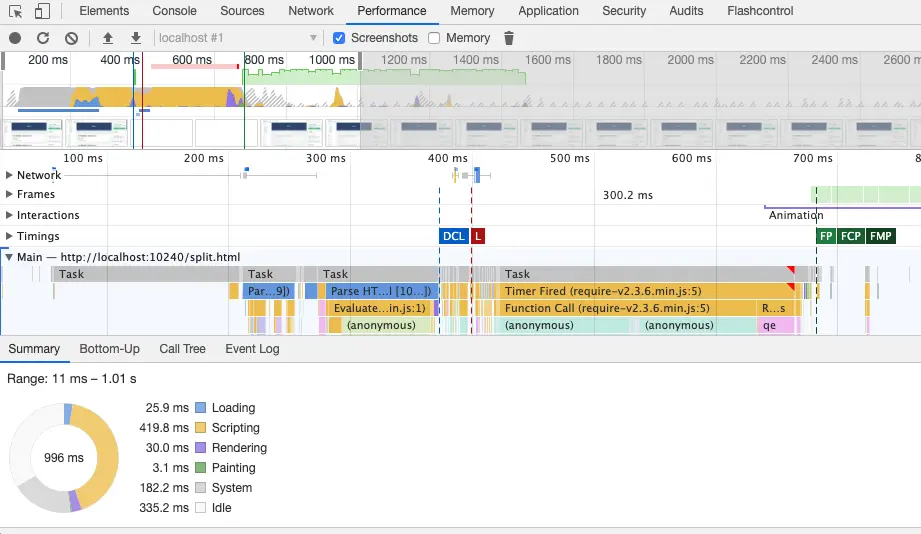Select the FCP timing marker
This screenshot has width=921, height=534.
[x=851, y=236]
